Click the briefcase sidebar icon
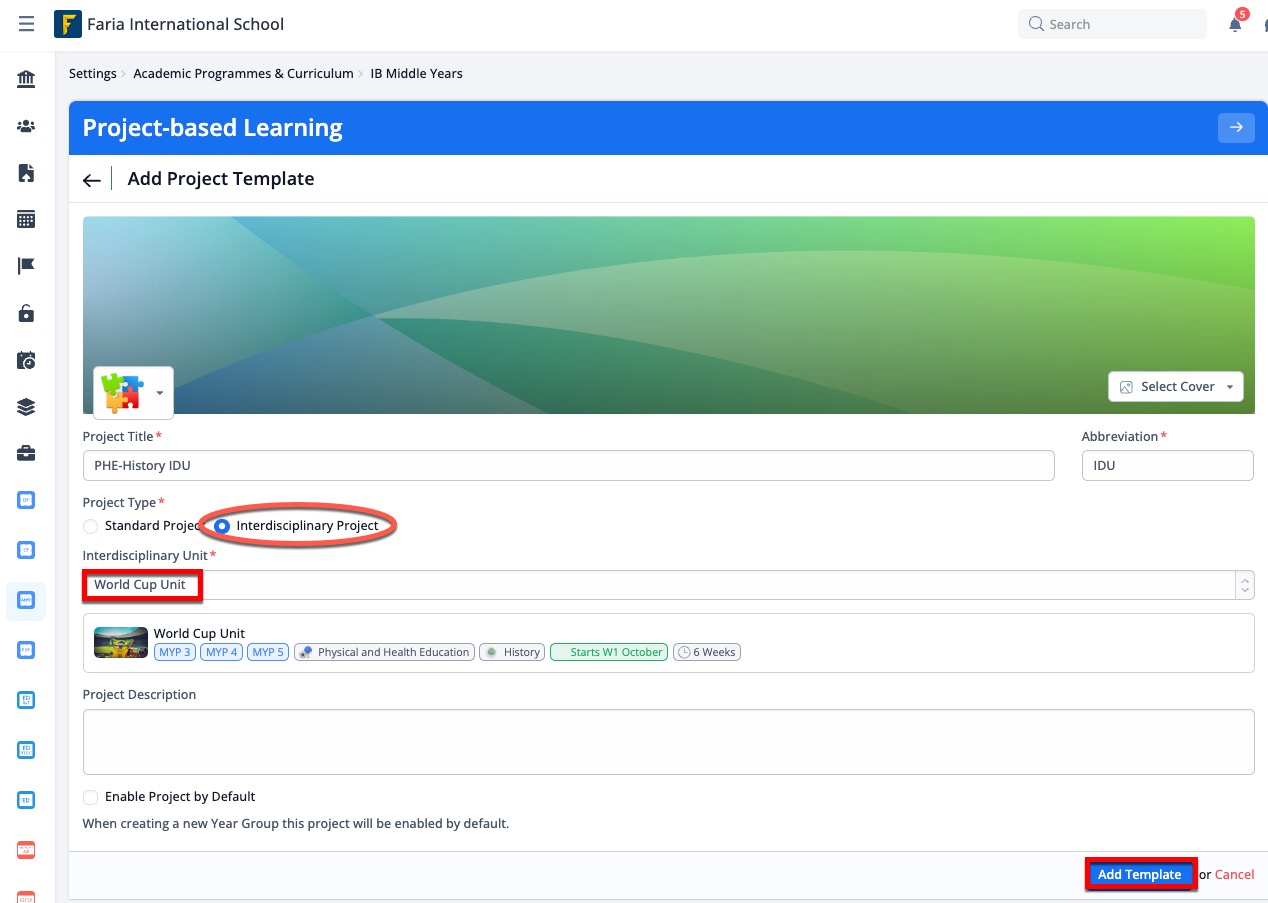The image size is (1268, 903). (x=26, y=454)
